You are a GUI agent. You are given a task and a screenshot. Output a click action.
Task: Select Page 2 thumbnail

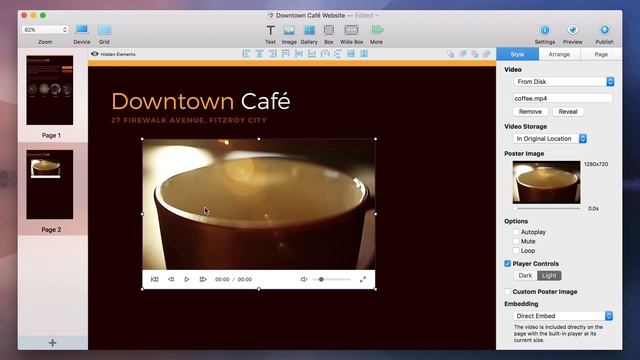pos(50,184)
